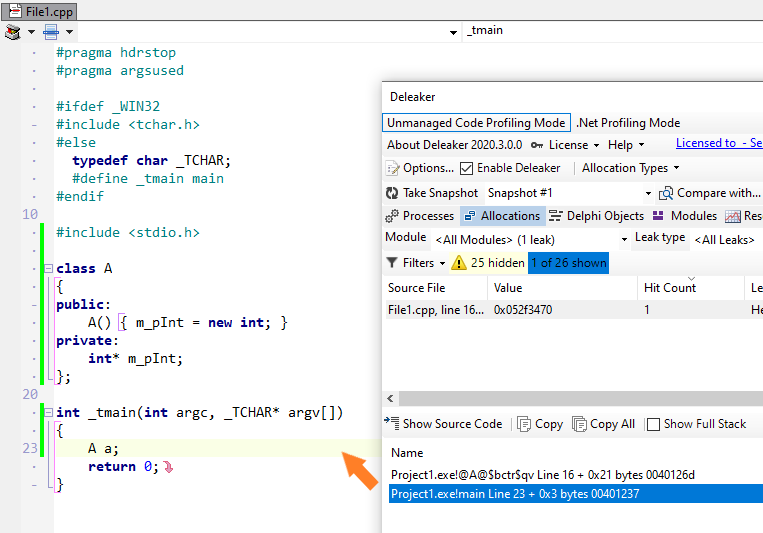Open Deleaker Options dialog
This screenshot has width=763, height=533.
(x=428, y=168)
